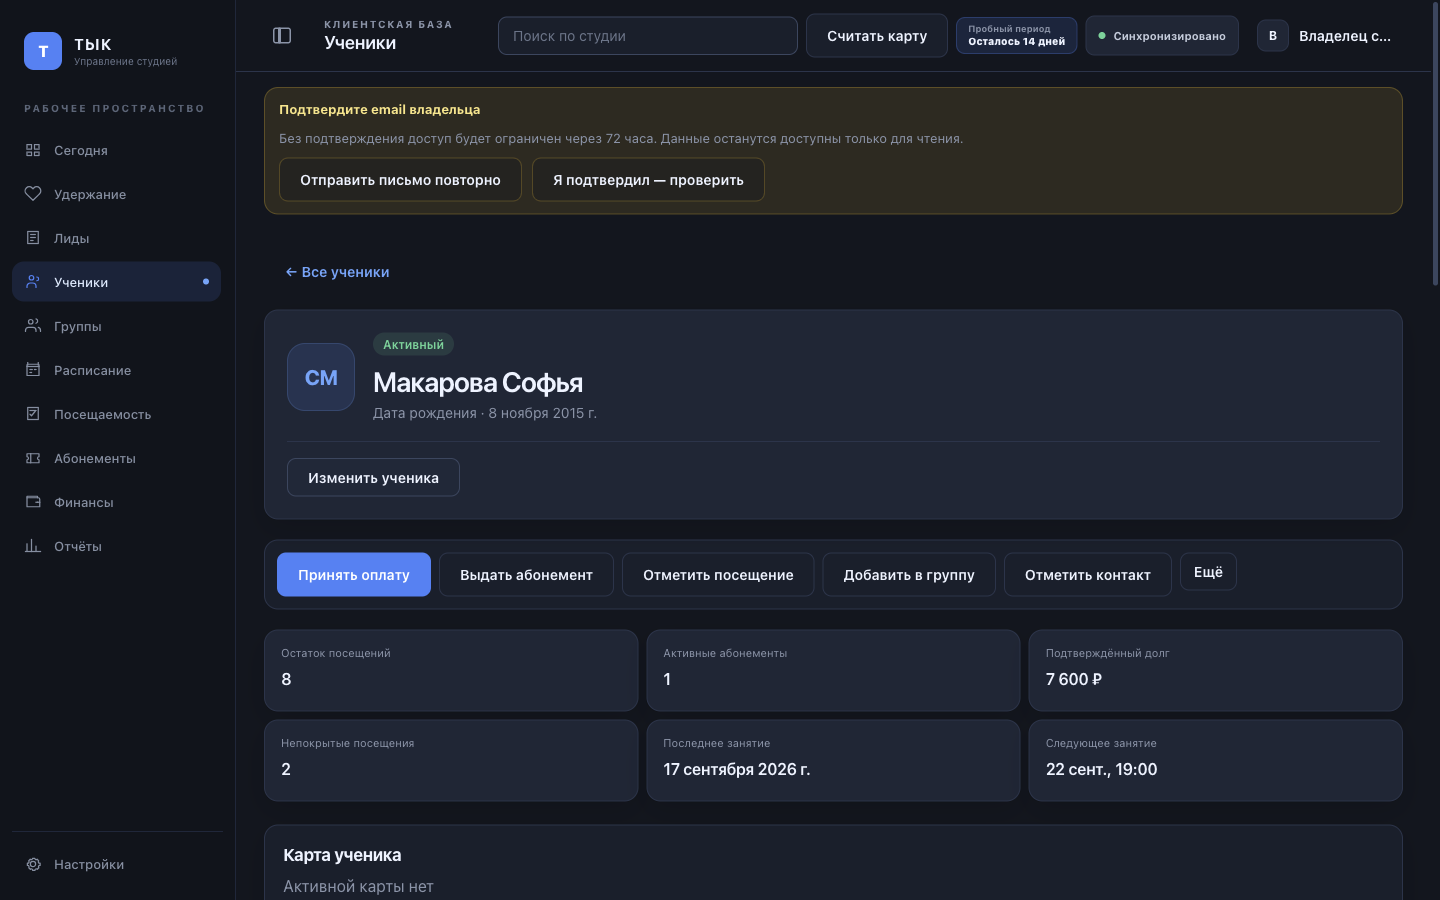Click Изменить ученика button

373,477
